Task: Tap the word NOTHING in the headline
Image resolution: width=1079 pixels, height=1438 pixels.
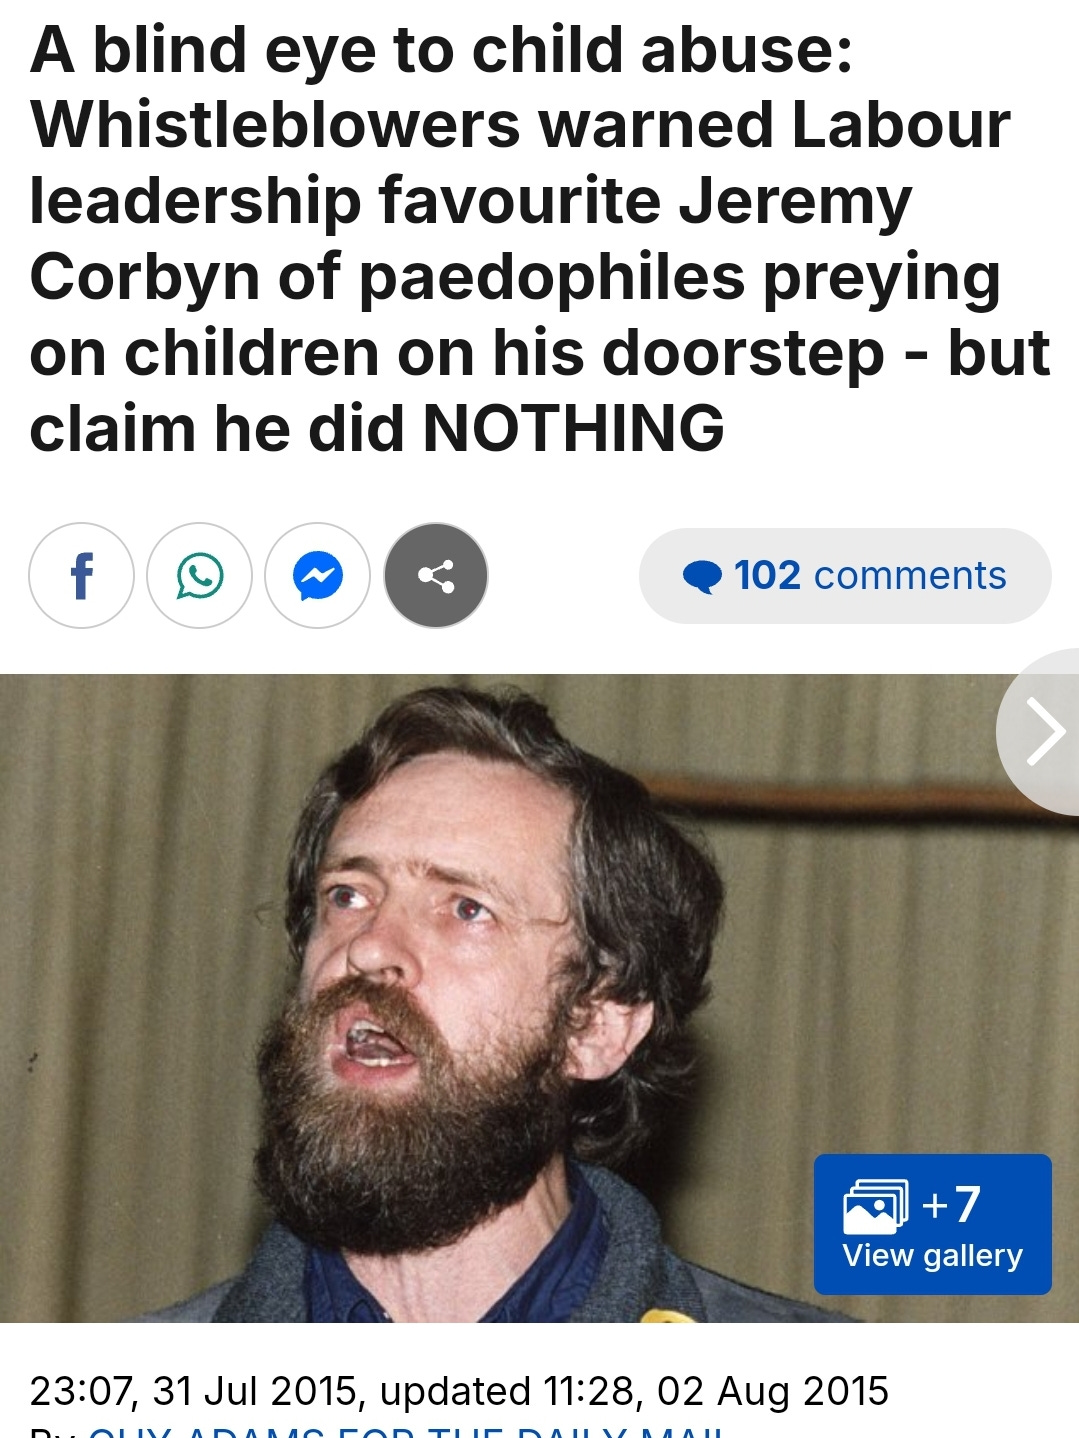Action: pos(574,429)
